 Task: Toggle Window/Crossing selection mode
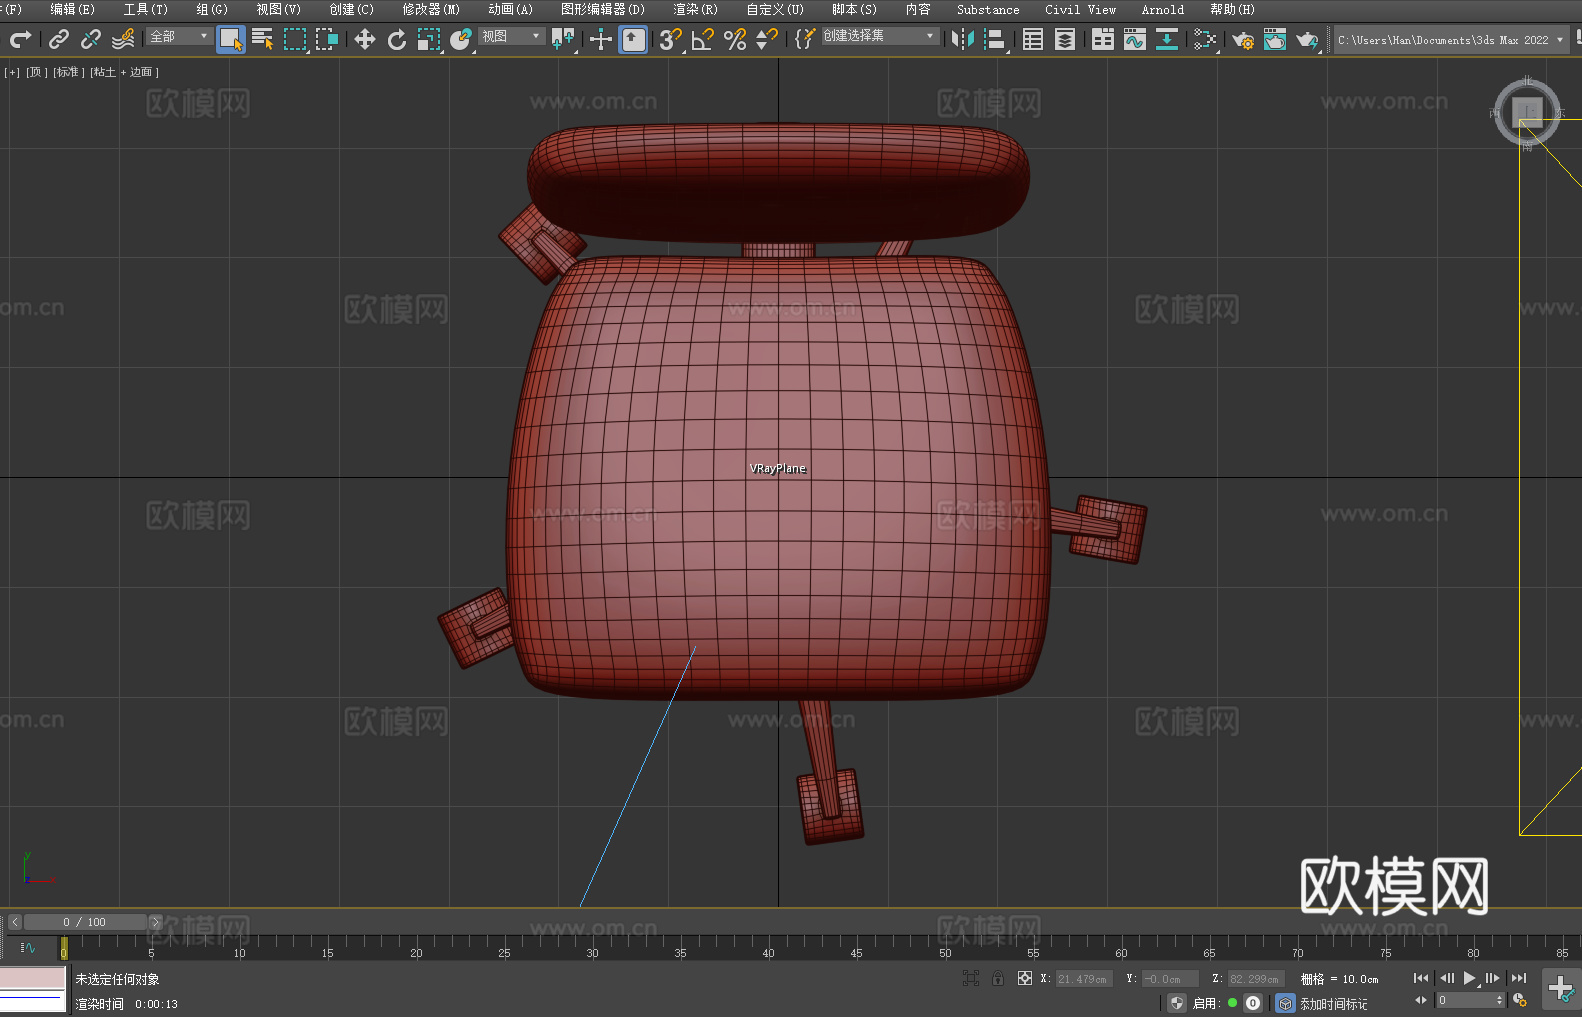[327, 39]
